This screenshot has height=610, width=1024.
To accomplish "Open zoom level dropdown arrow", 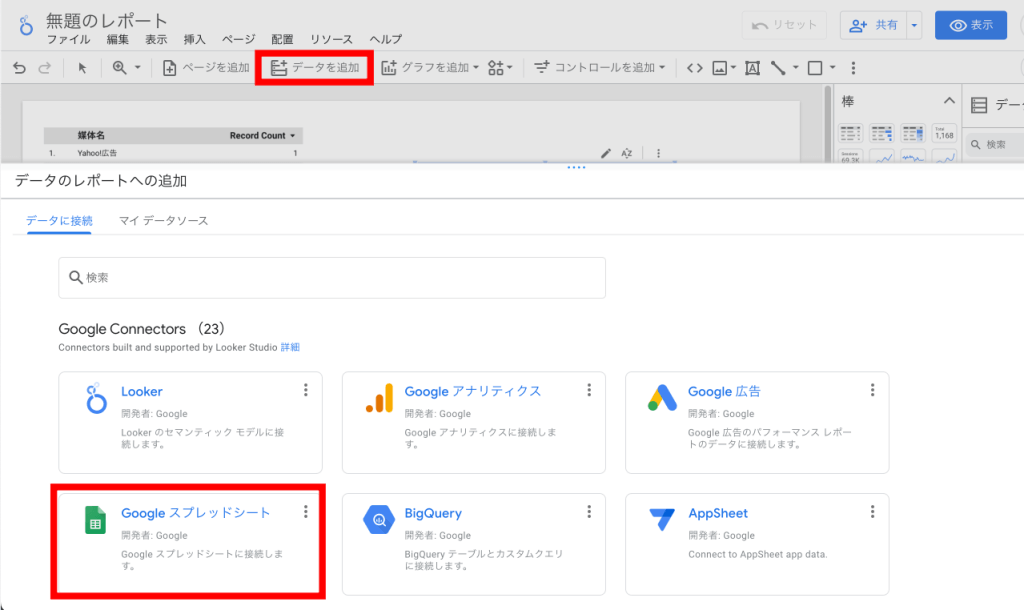I will point(138,67).
